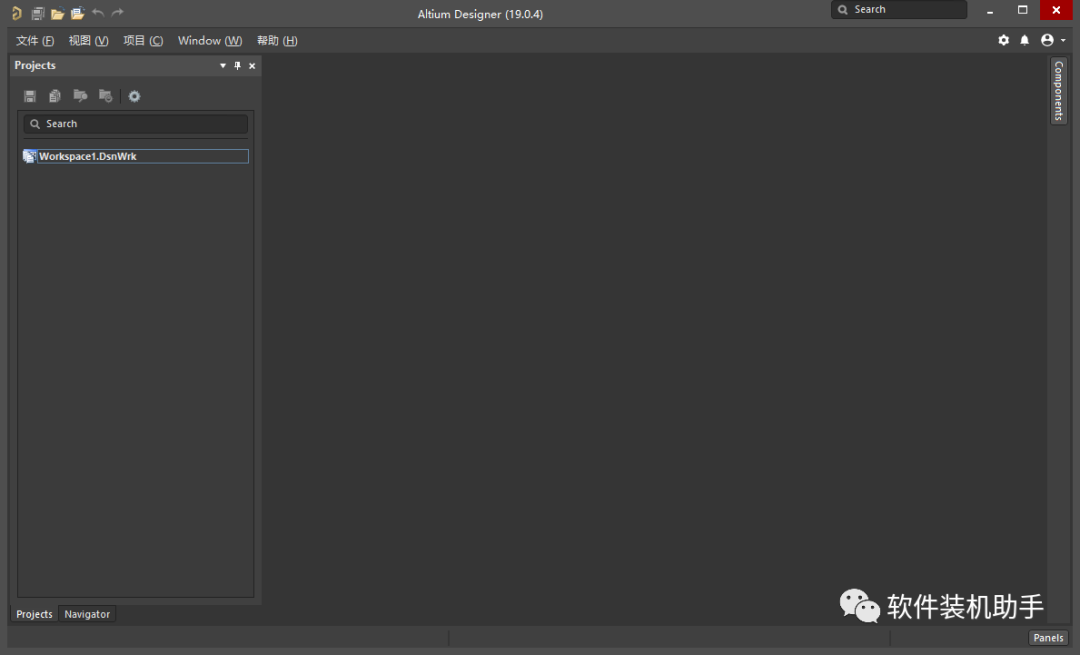This screenshot has width=1080, height=655.
Task: Maximize the Altium Designer window
Action: click(1023, 10)
